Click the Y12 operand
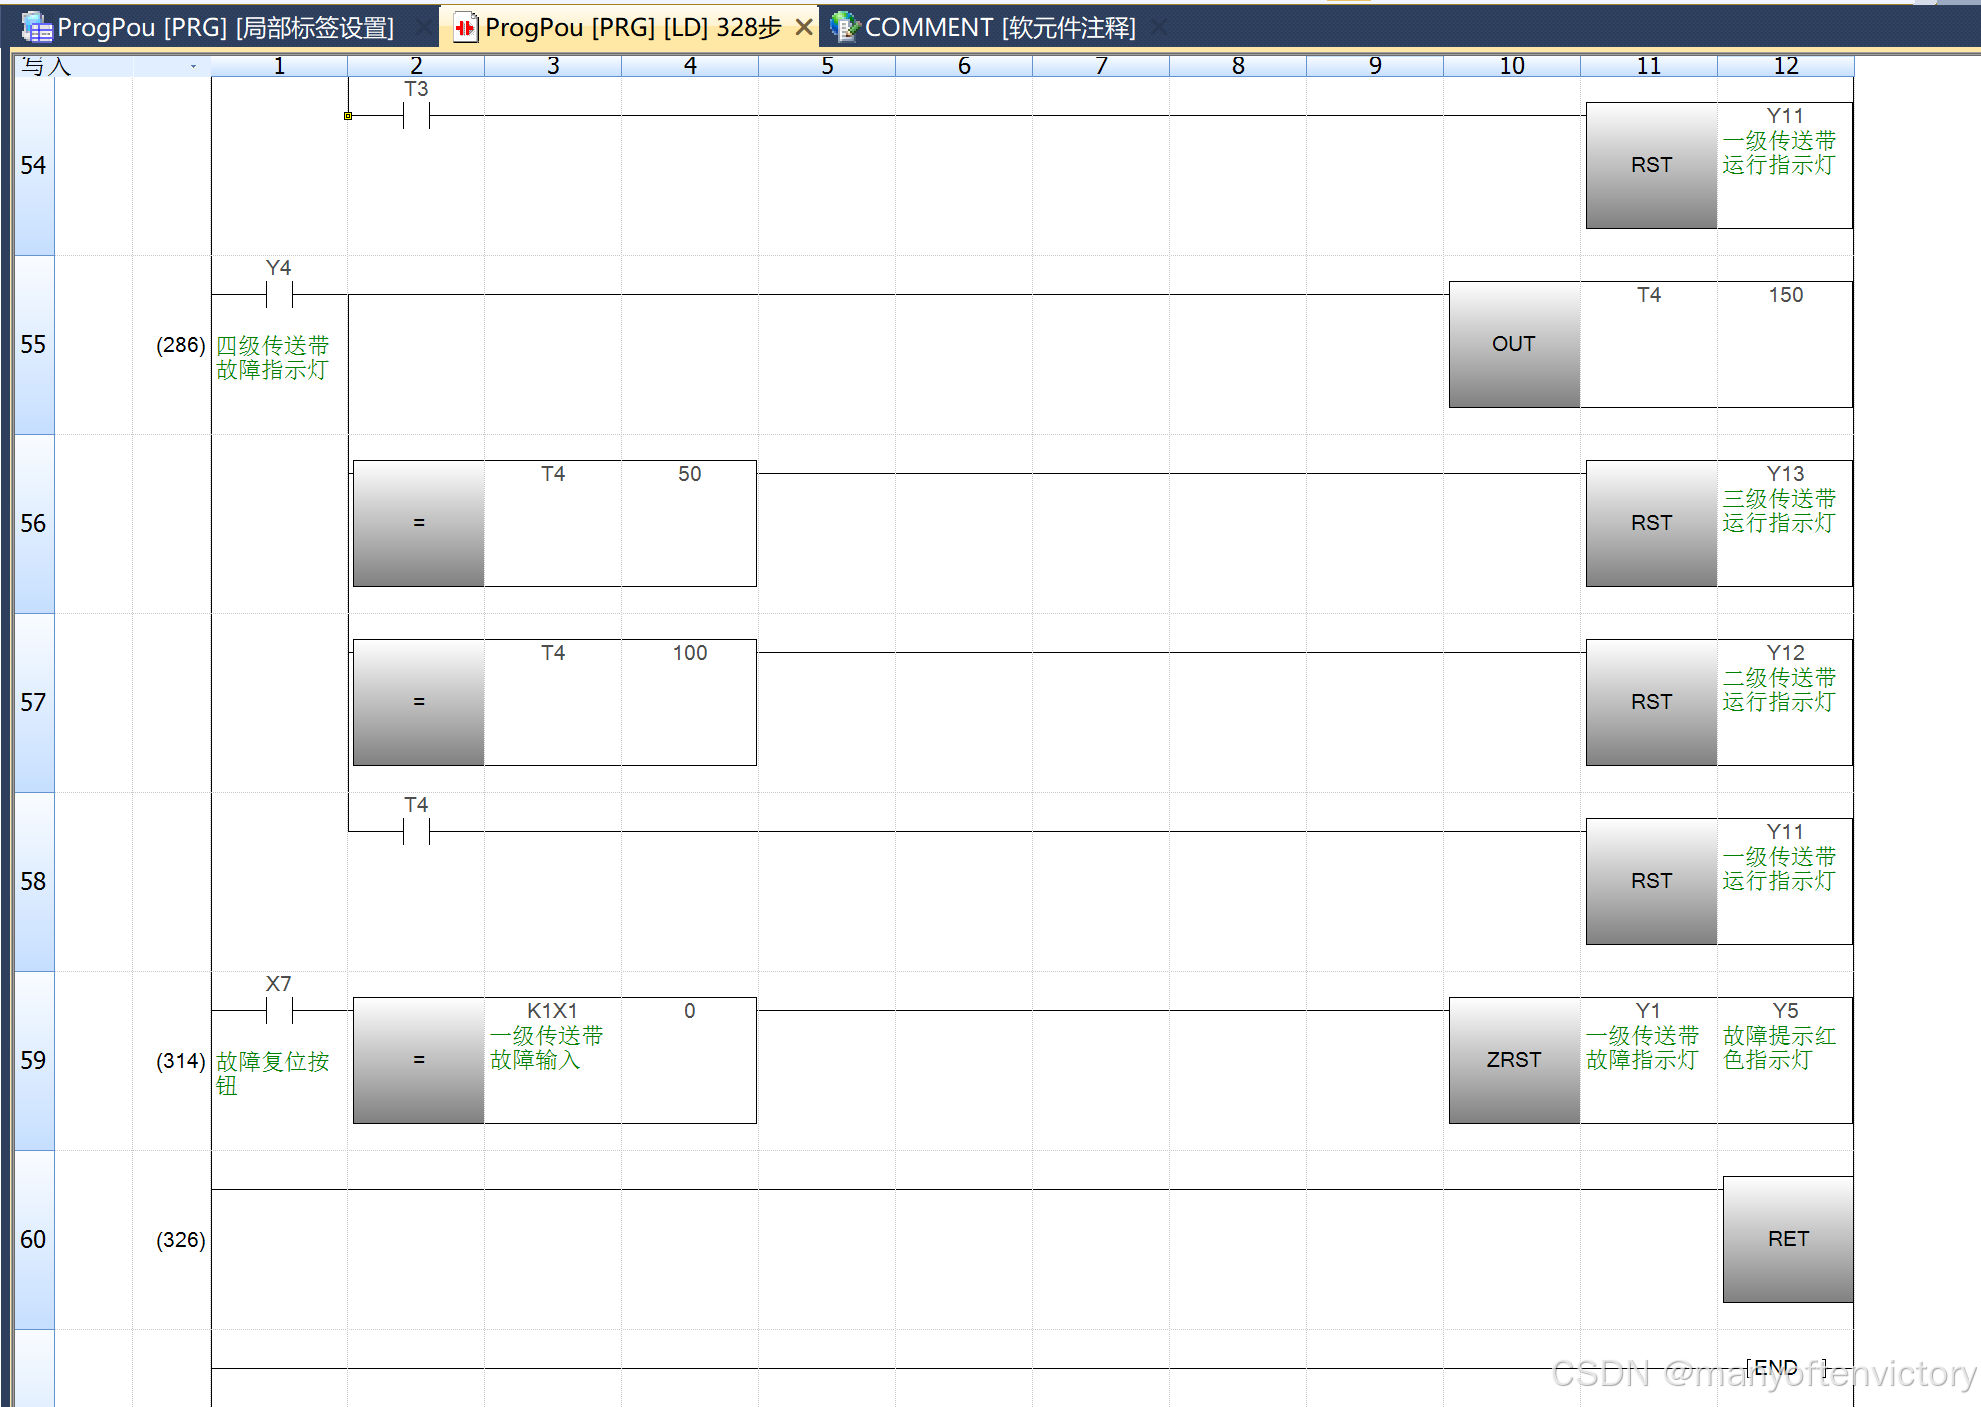The width and height of the screenshot is (1981, 1407). [1785, 653]
